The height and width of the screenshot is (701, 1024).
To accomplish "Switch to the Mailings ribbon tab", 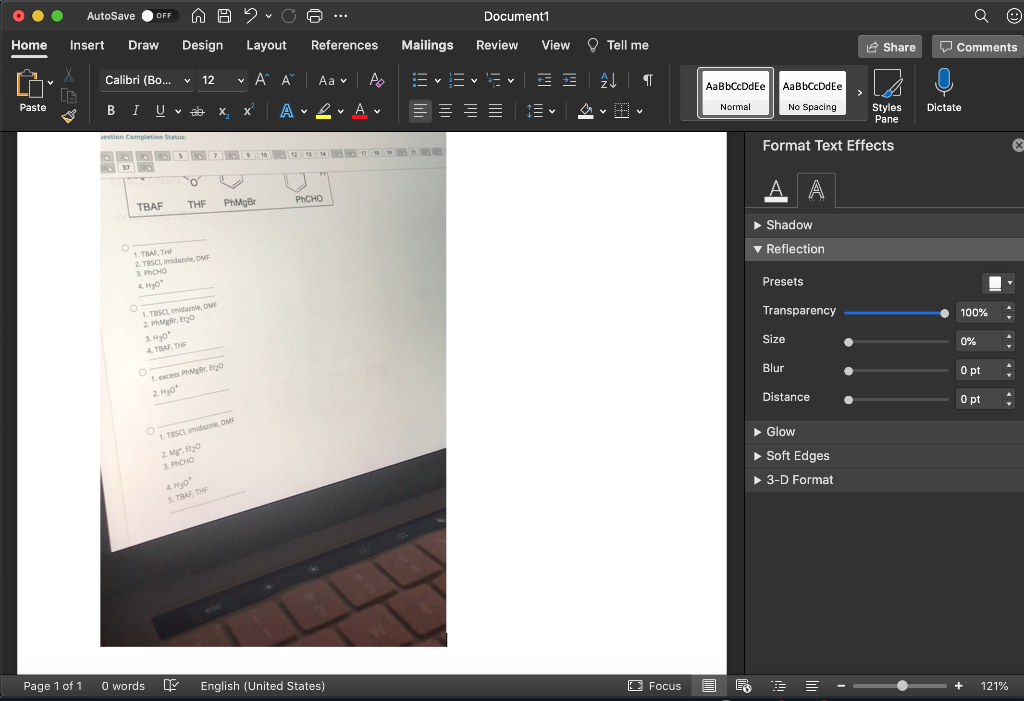I will [x=427, y=45].
